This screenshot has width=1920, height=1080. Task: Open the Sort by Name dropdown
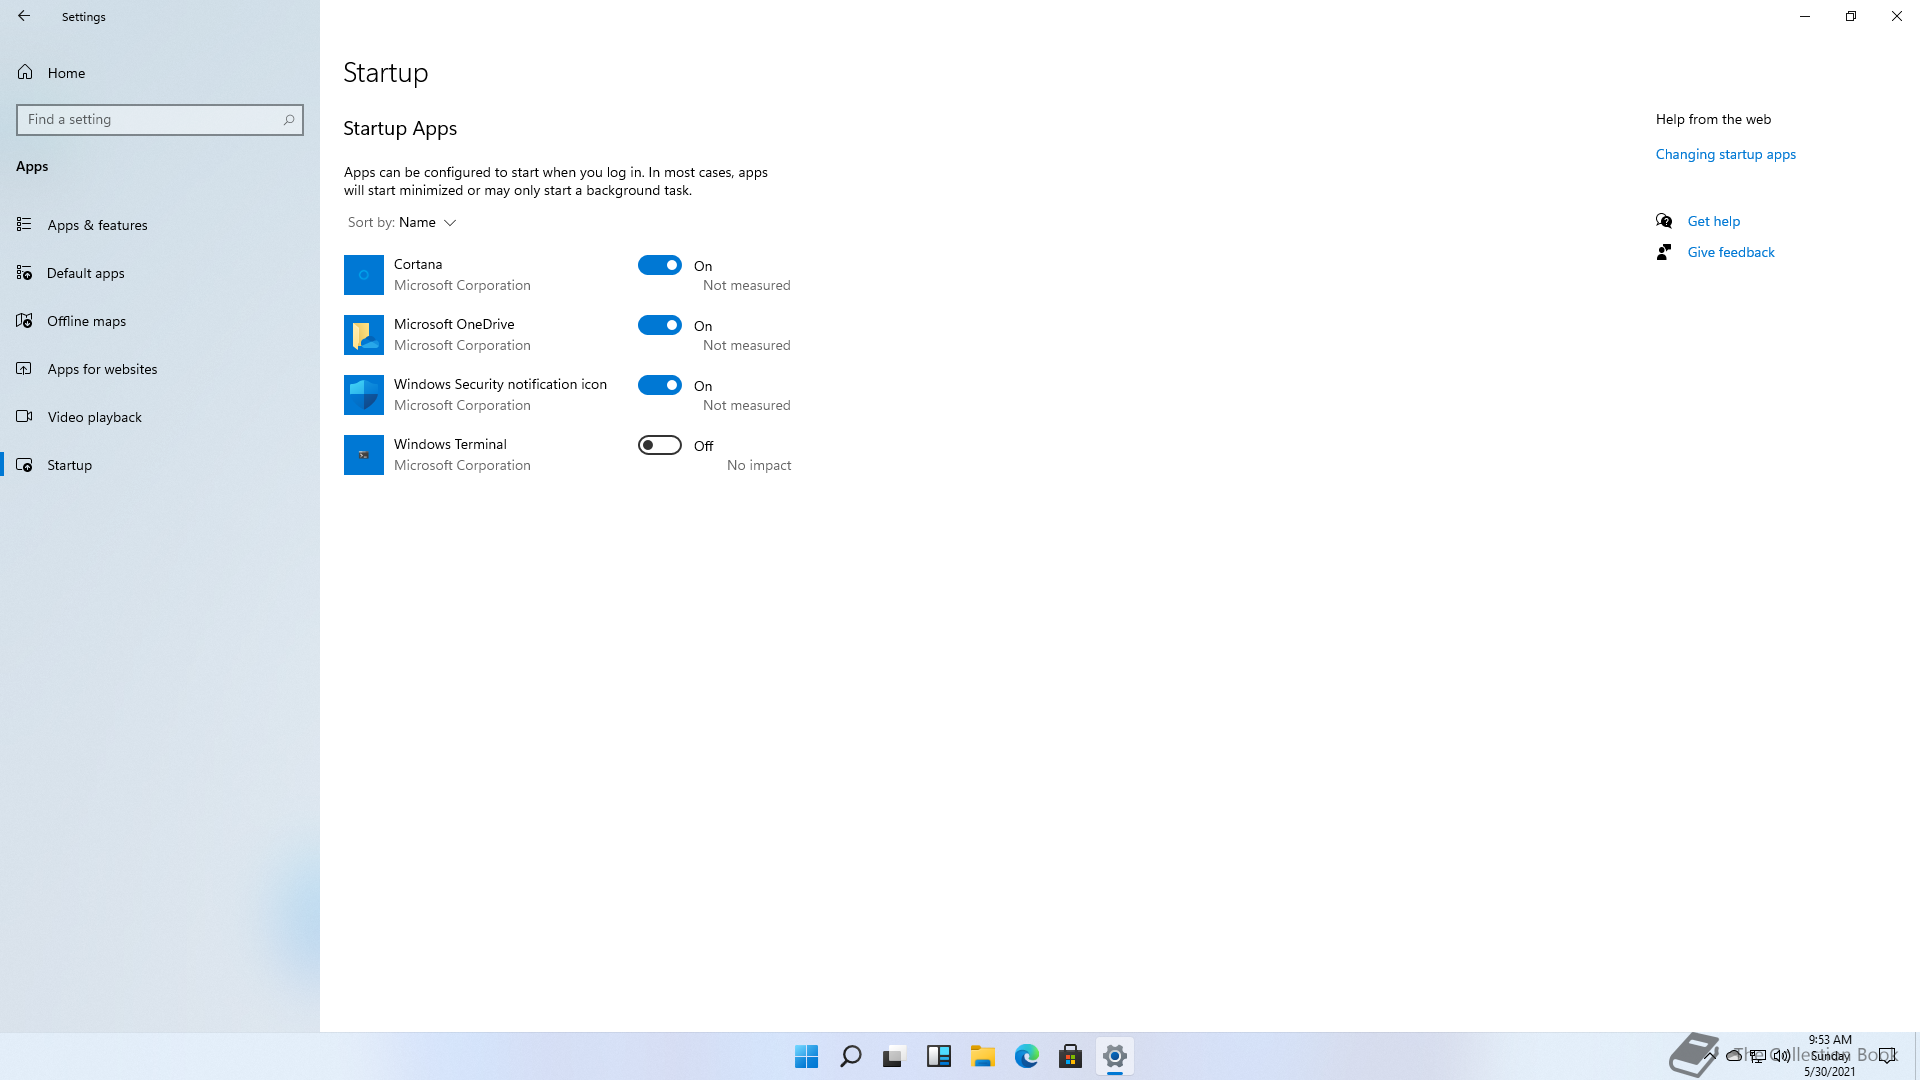[402, 223]
